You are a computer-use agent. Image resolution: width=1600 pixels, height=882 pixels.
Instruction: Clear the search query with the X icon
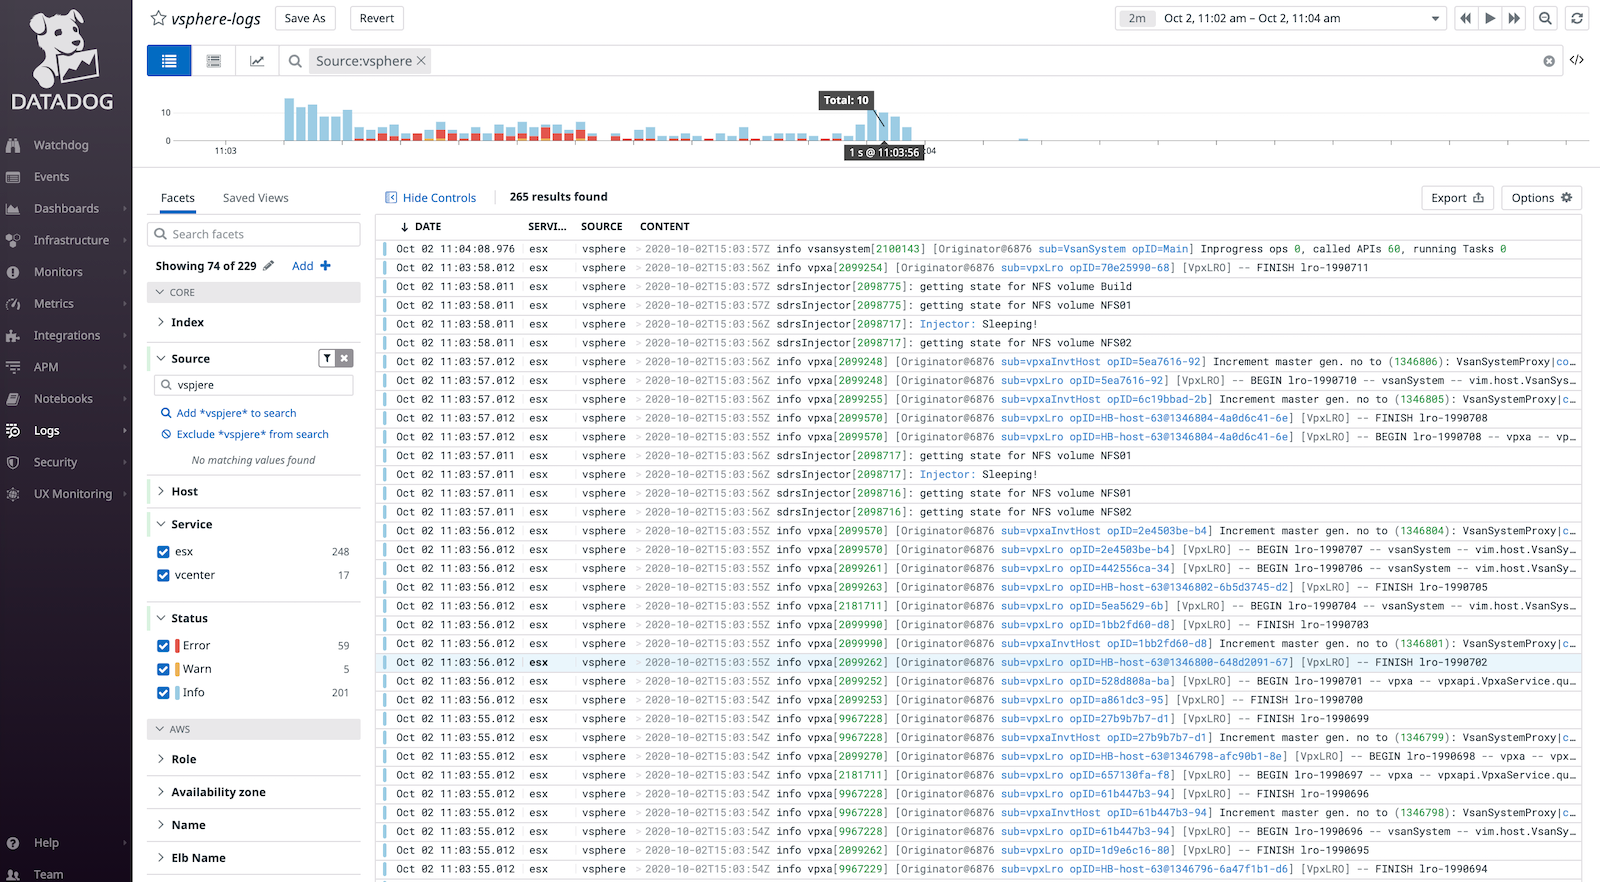[1549, 61]
